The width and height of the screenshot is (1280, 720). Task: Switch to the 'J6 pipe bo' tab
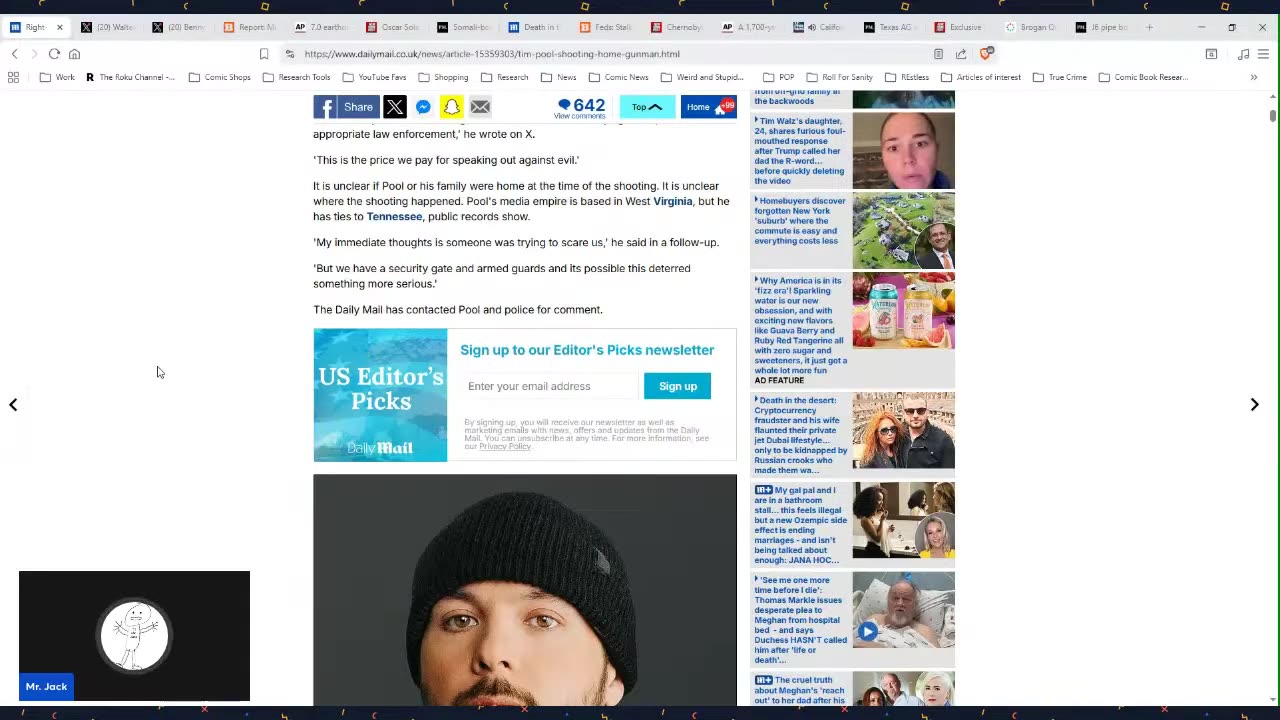pyautogui.click(x=1102, y=27)
